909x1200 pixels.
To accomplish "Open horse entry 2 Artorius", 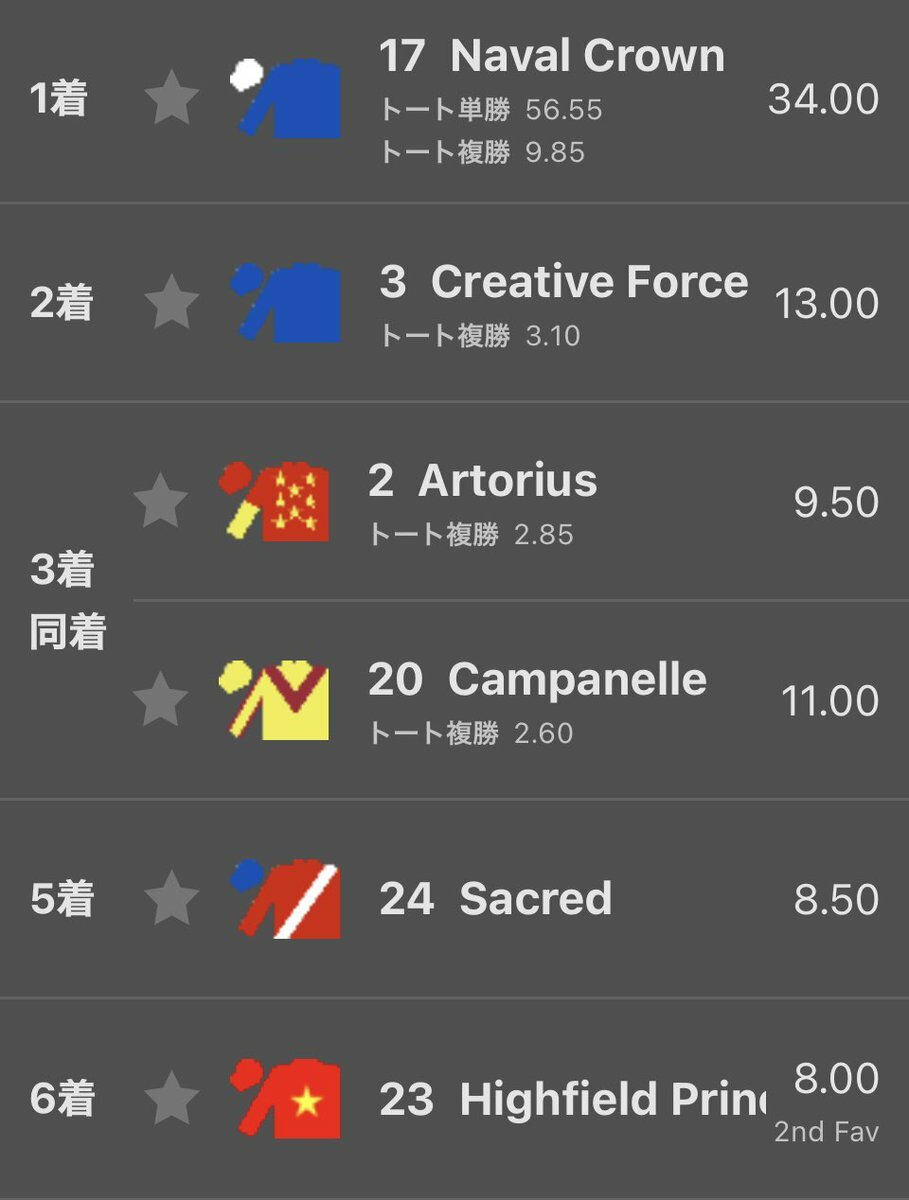I will click(x=483, y=481).
